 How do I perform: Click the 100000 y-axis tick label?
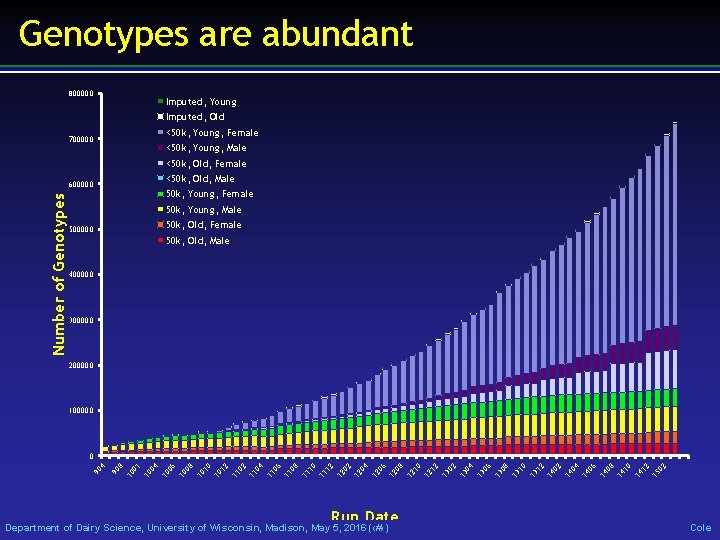pyautogui.click(x=81, y=411)
